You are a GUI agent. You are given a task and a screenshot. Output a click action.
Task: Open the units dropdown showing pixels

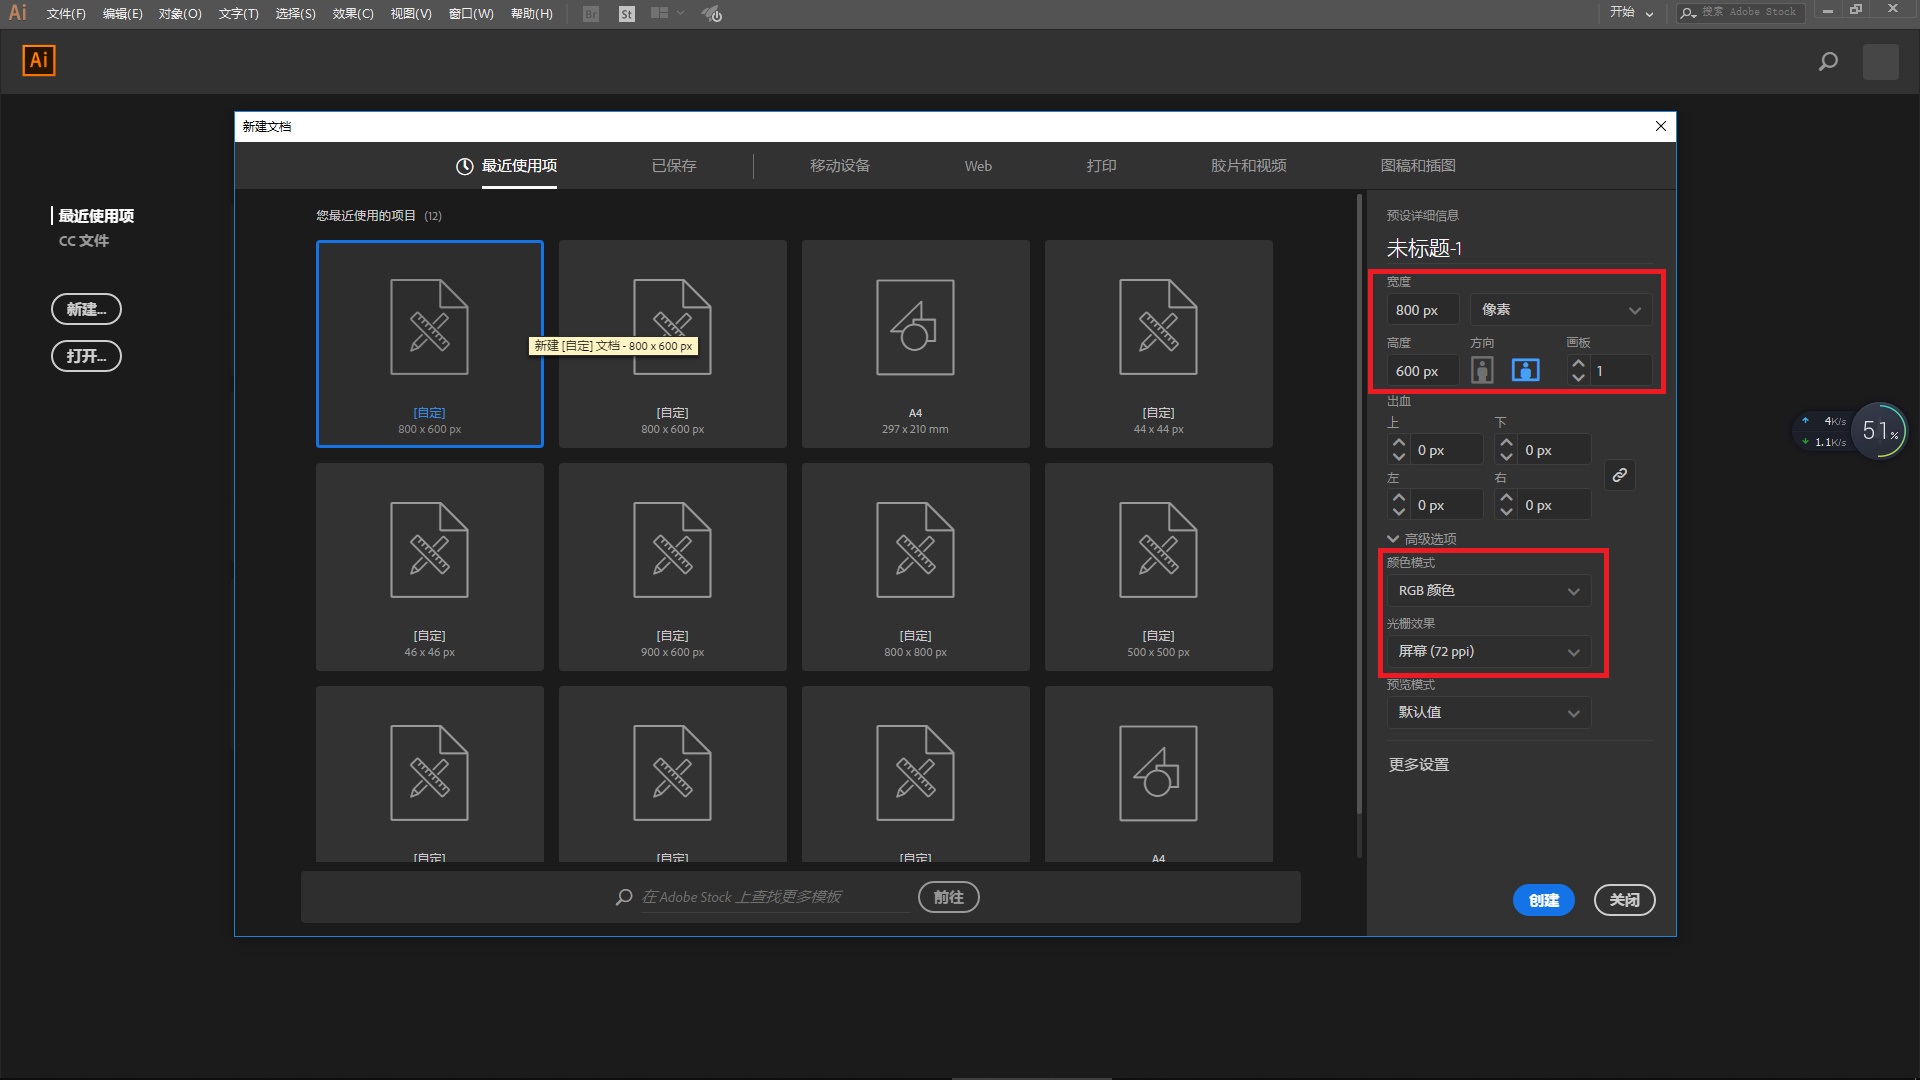tap(1560, 310)
